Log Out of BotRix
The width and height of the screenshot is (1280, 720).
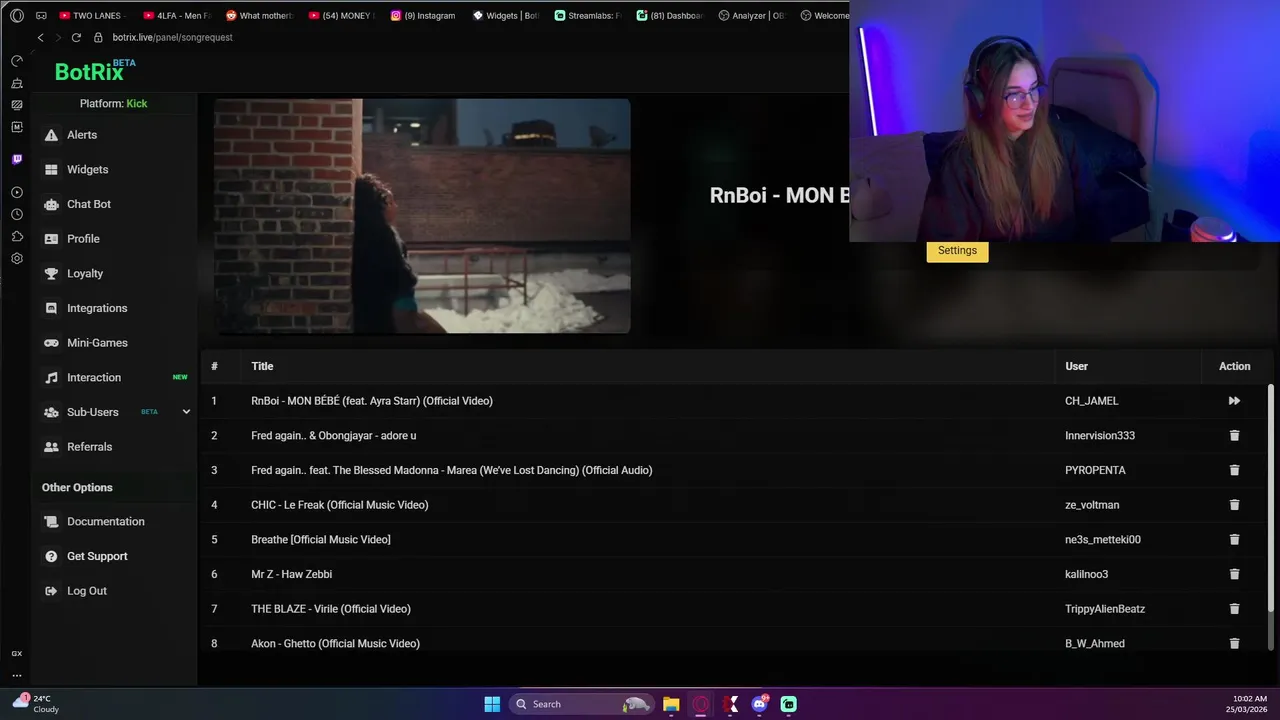[86, 591]
